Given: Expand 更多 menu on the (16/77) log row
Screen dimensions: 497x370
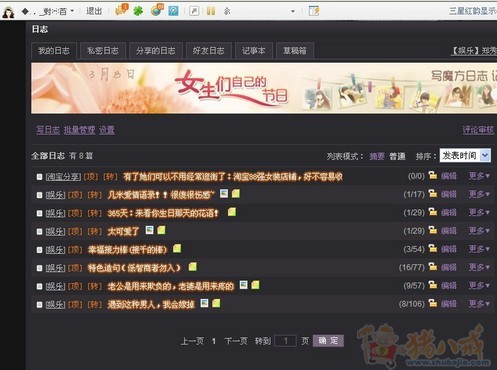Looking at the screenshot, I should (x=479, y=267).
